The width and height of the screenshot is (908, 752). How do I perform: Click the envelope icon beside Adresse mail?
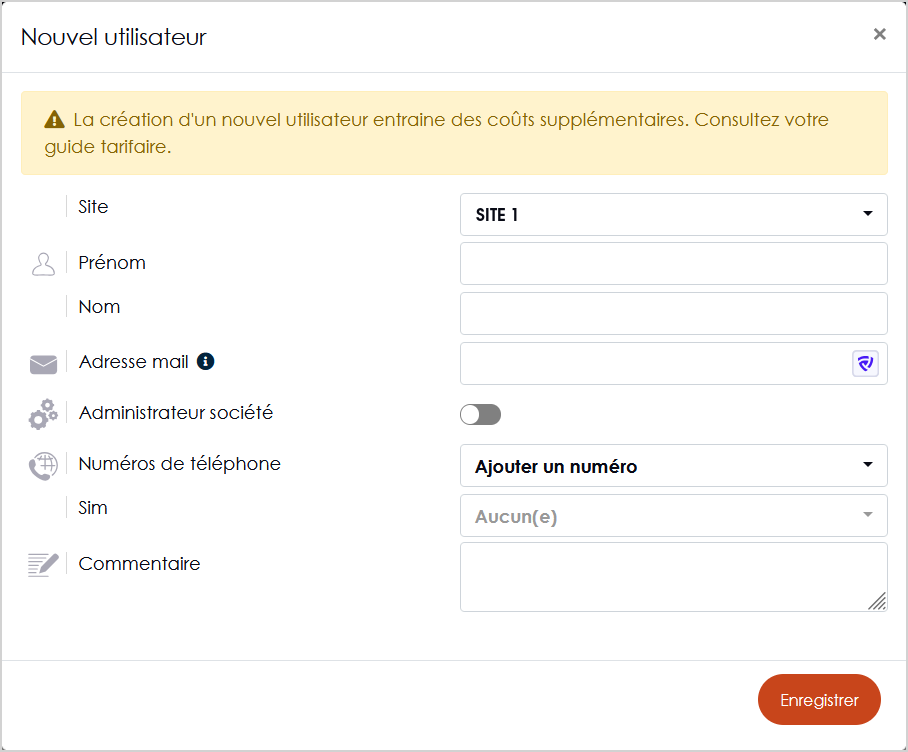[x=43, y=365]
